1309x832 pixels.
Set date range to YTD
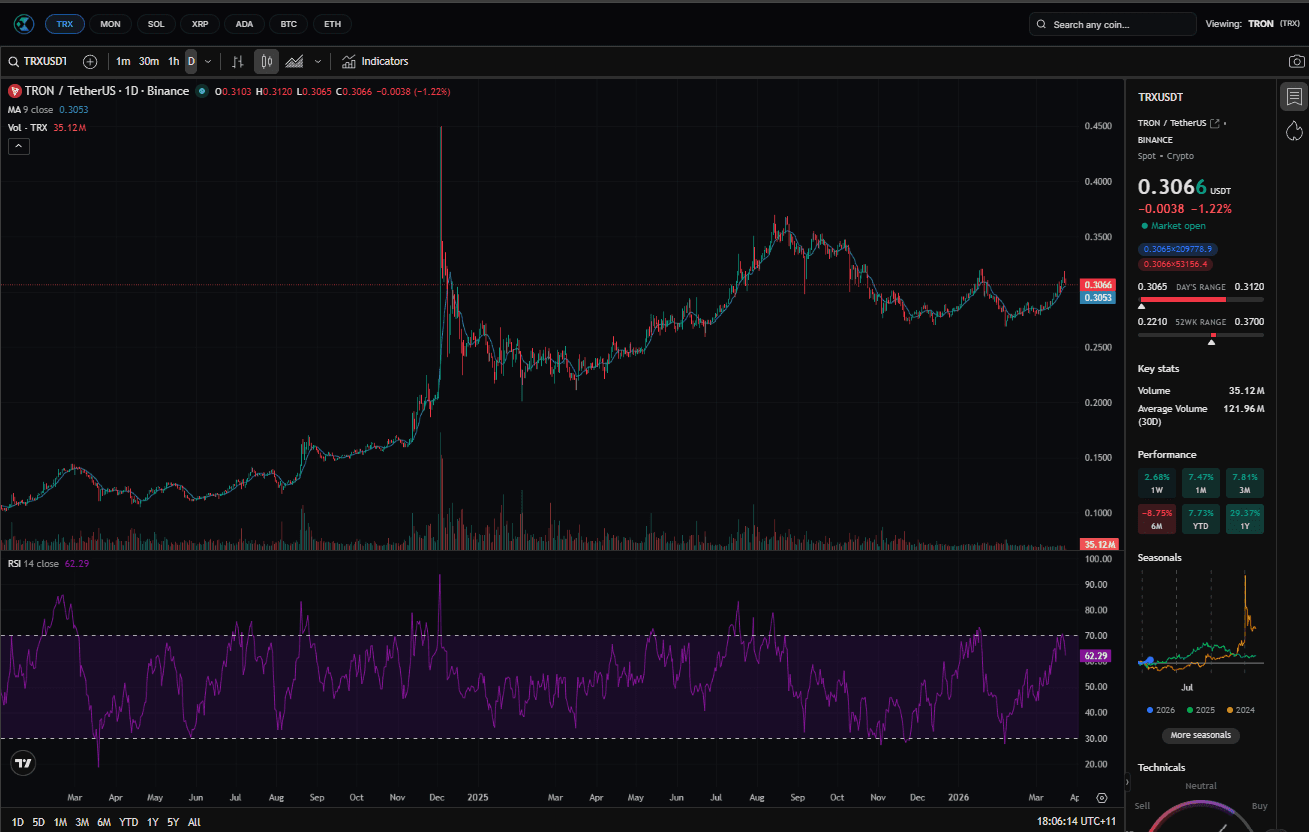(x=129, y=822)
